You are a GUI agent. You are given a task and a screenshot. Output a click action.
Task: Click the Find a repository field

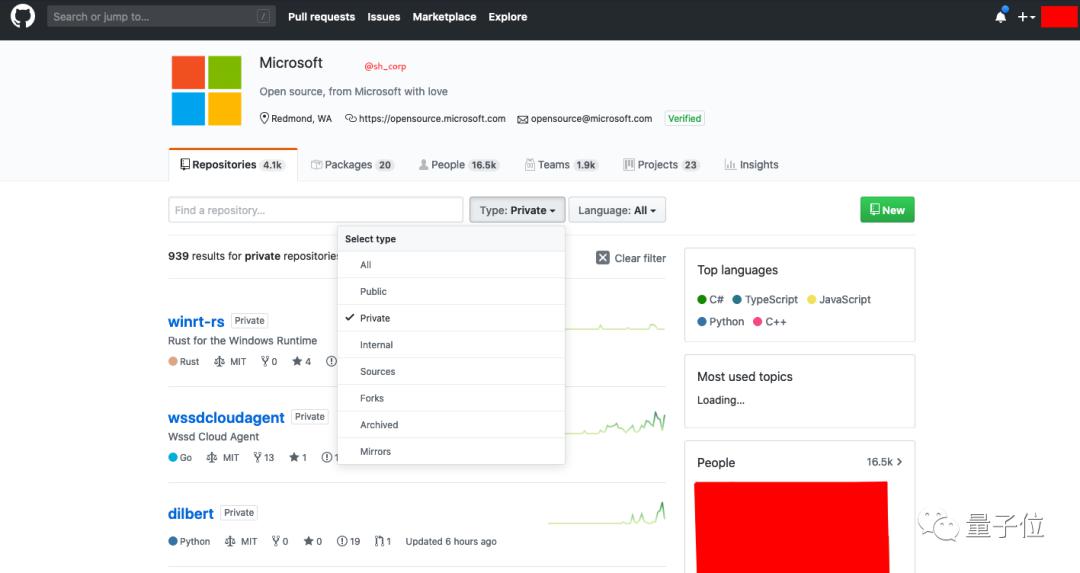coord(315,210)
